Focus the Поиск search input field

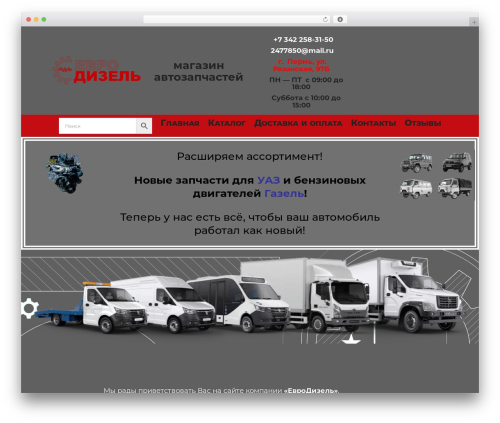pyautogui.click(x=98, y=126)
